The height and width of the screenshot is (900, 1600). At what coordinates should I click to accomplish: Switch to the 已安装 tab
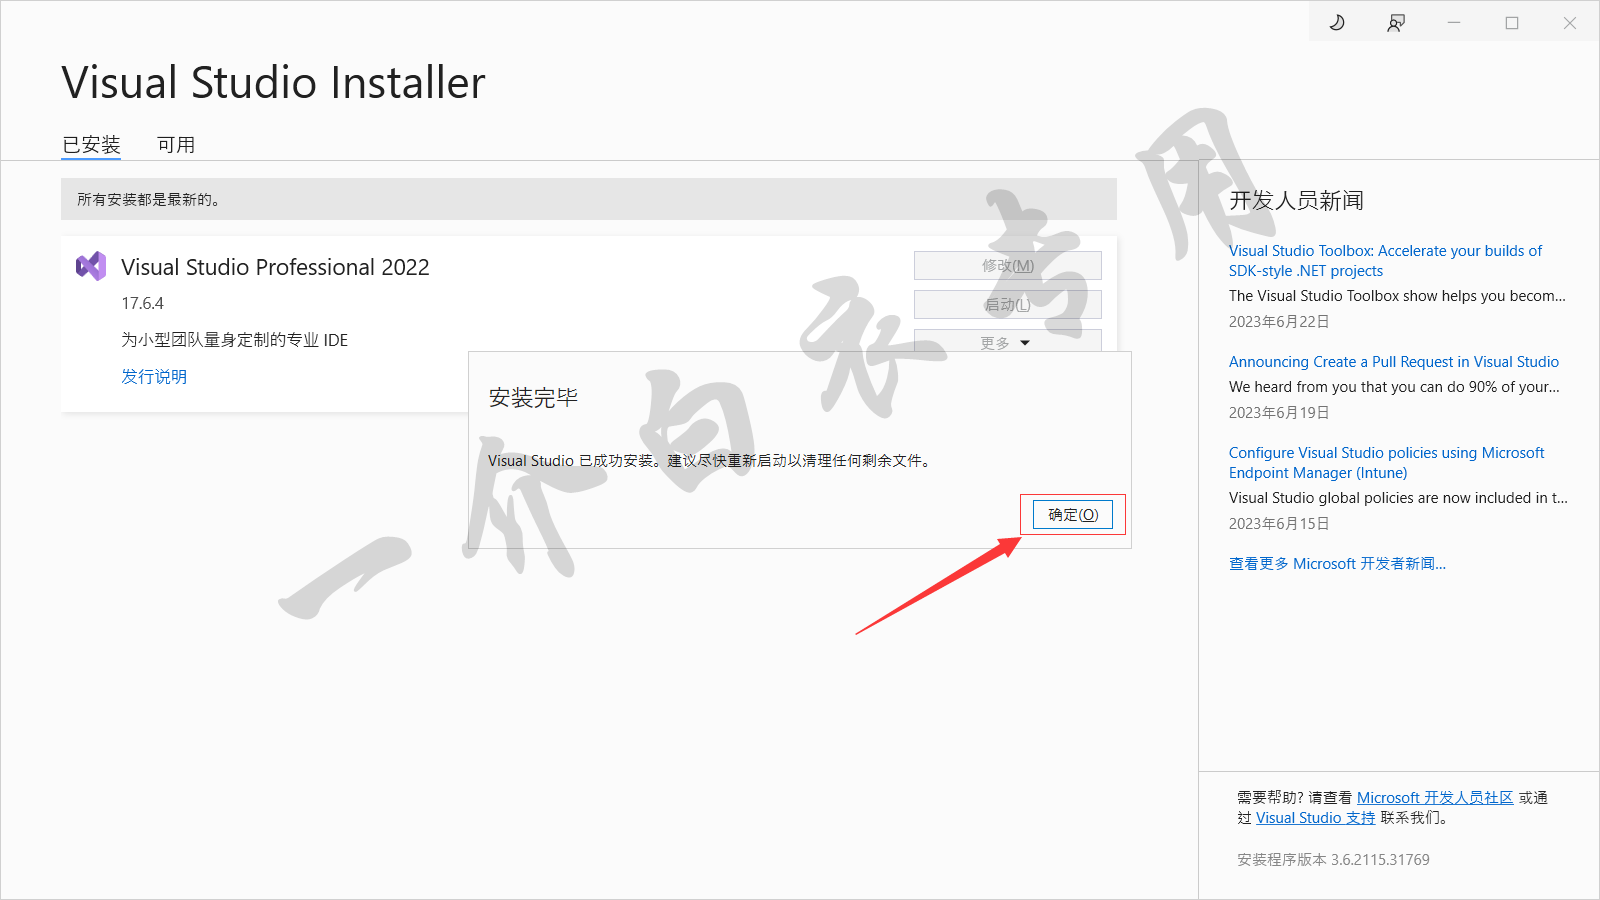[91, 145]
